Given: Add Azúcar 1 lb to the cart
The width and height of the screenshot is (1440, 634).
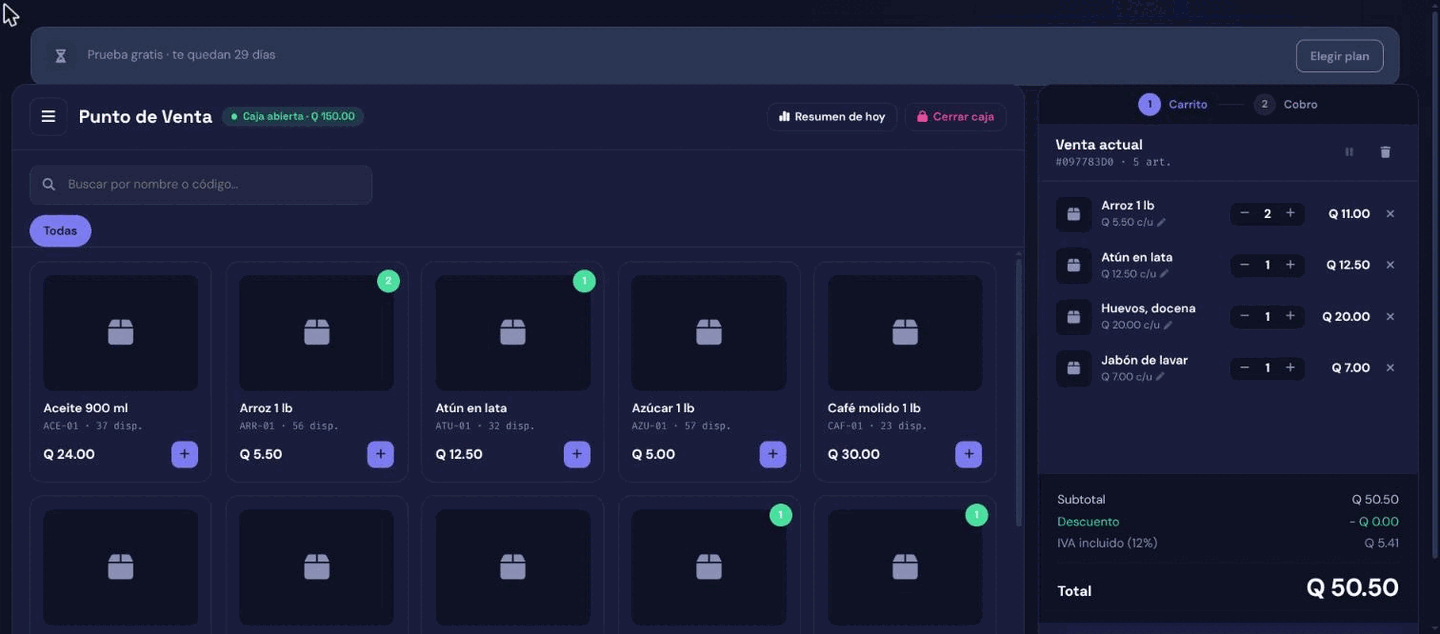Looking at the screenshot, I should 773,454.
